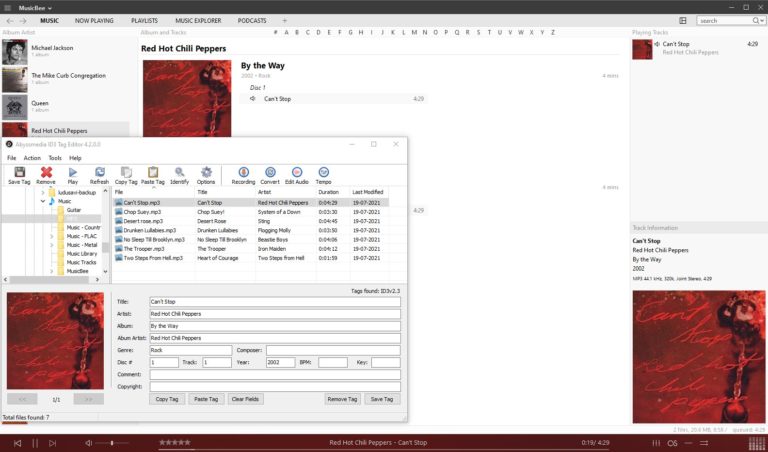Viewport: 768px width, 452px height.
Task: Click the Remove Tag button
Action: point(342,399)
